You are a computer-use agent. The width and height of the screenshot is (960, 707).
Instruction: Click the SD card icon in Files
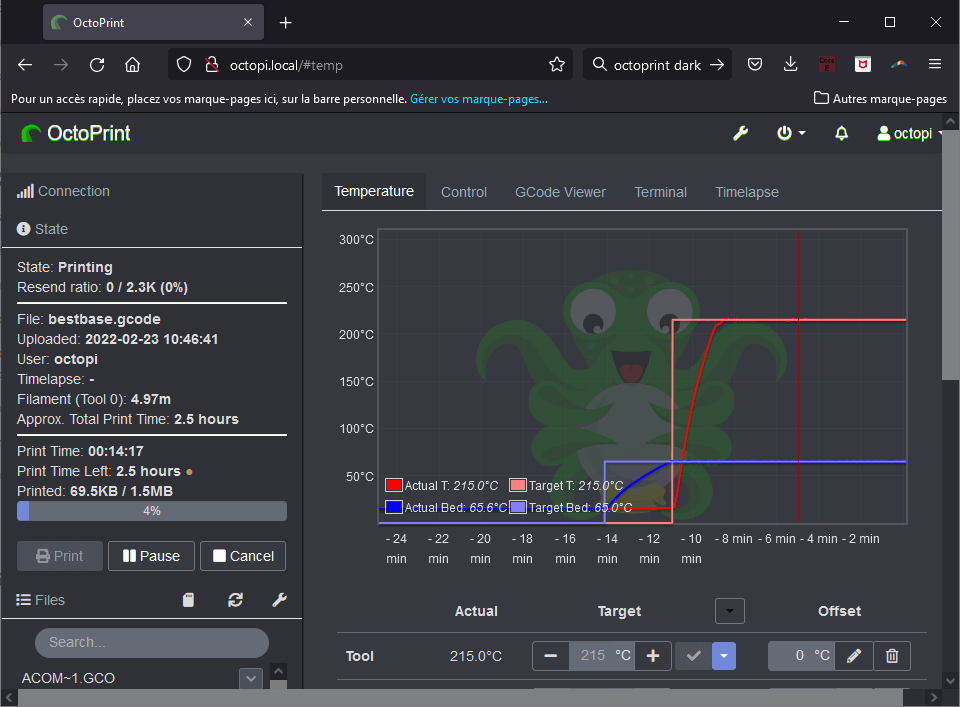pyautogui.click(x=189, y=600)
